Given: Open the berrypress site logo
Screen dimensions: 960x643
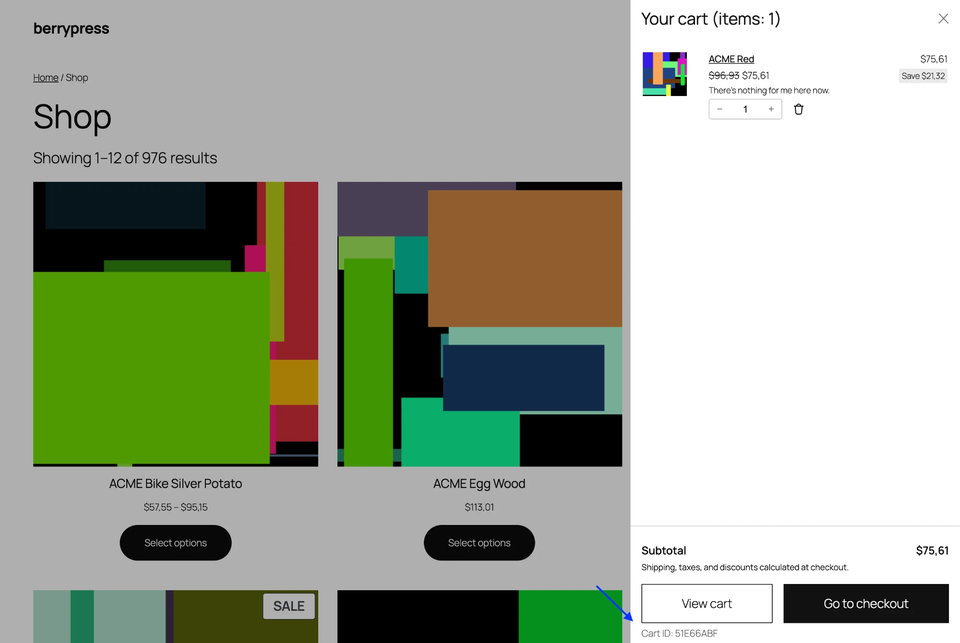Looking at the screenshot, I should [x=71, y=28].
